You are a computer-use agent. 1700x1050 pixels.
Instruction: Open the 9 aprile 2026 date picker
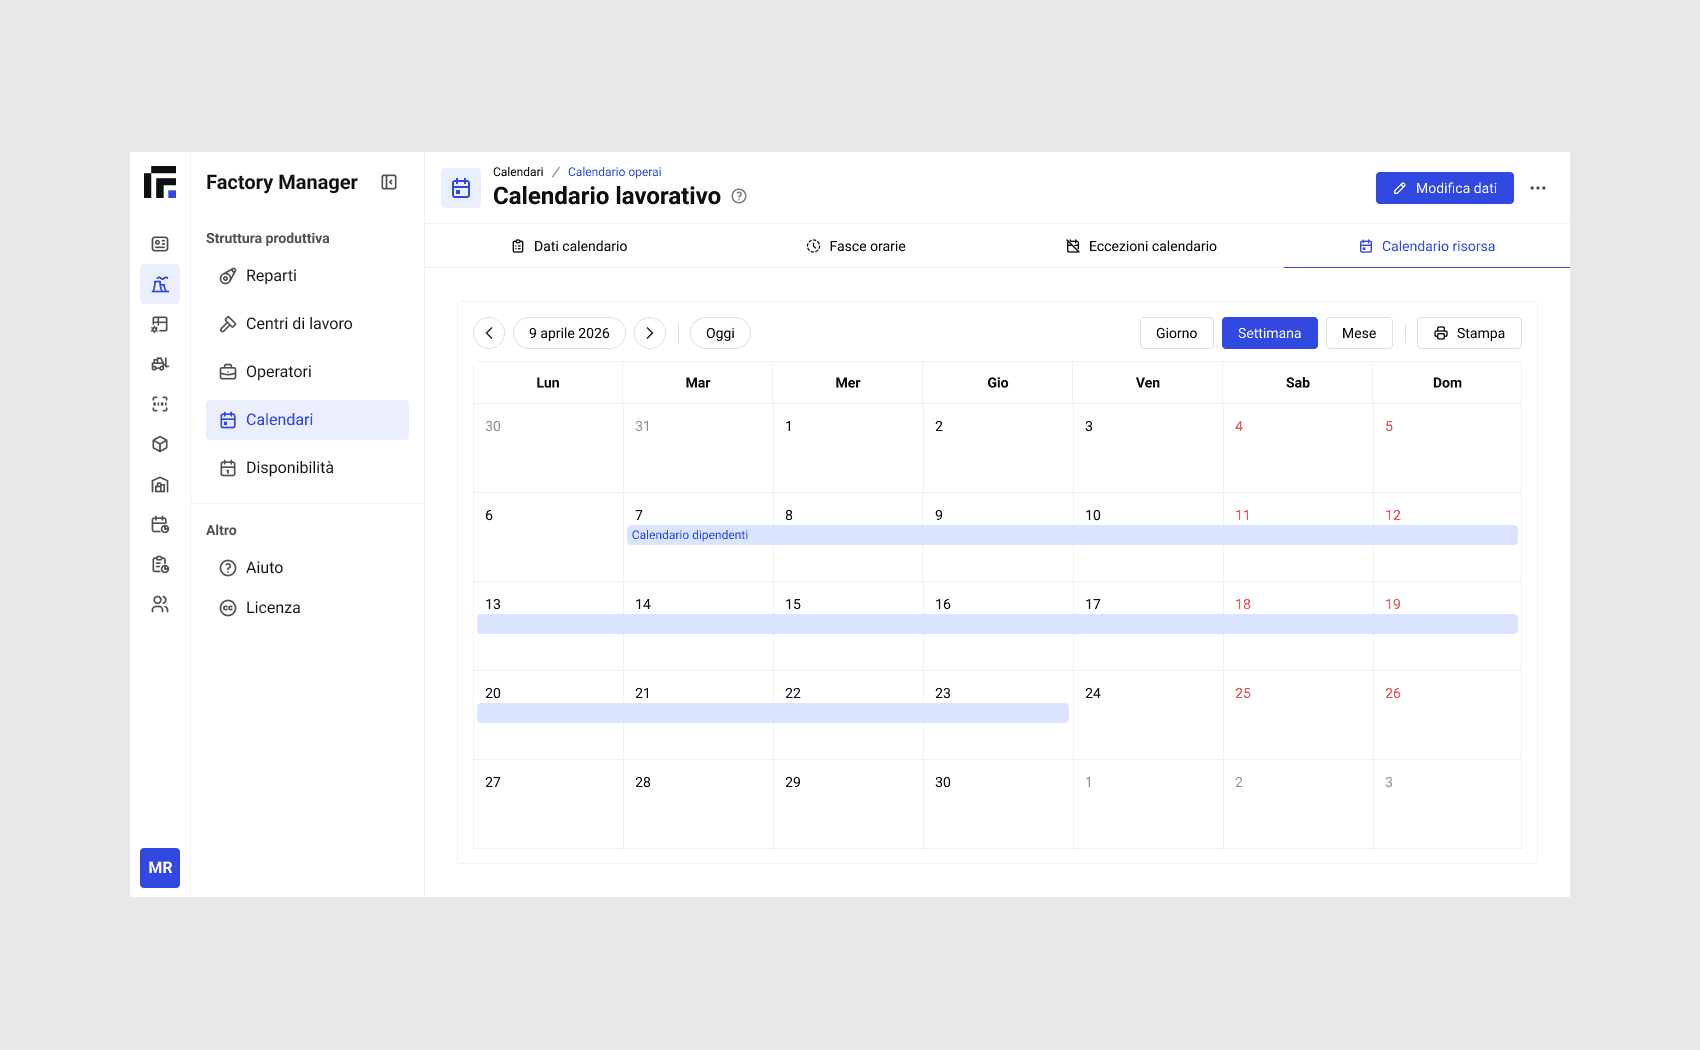coord(569,333)
